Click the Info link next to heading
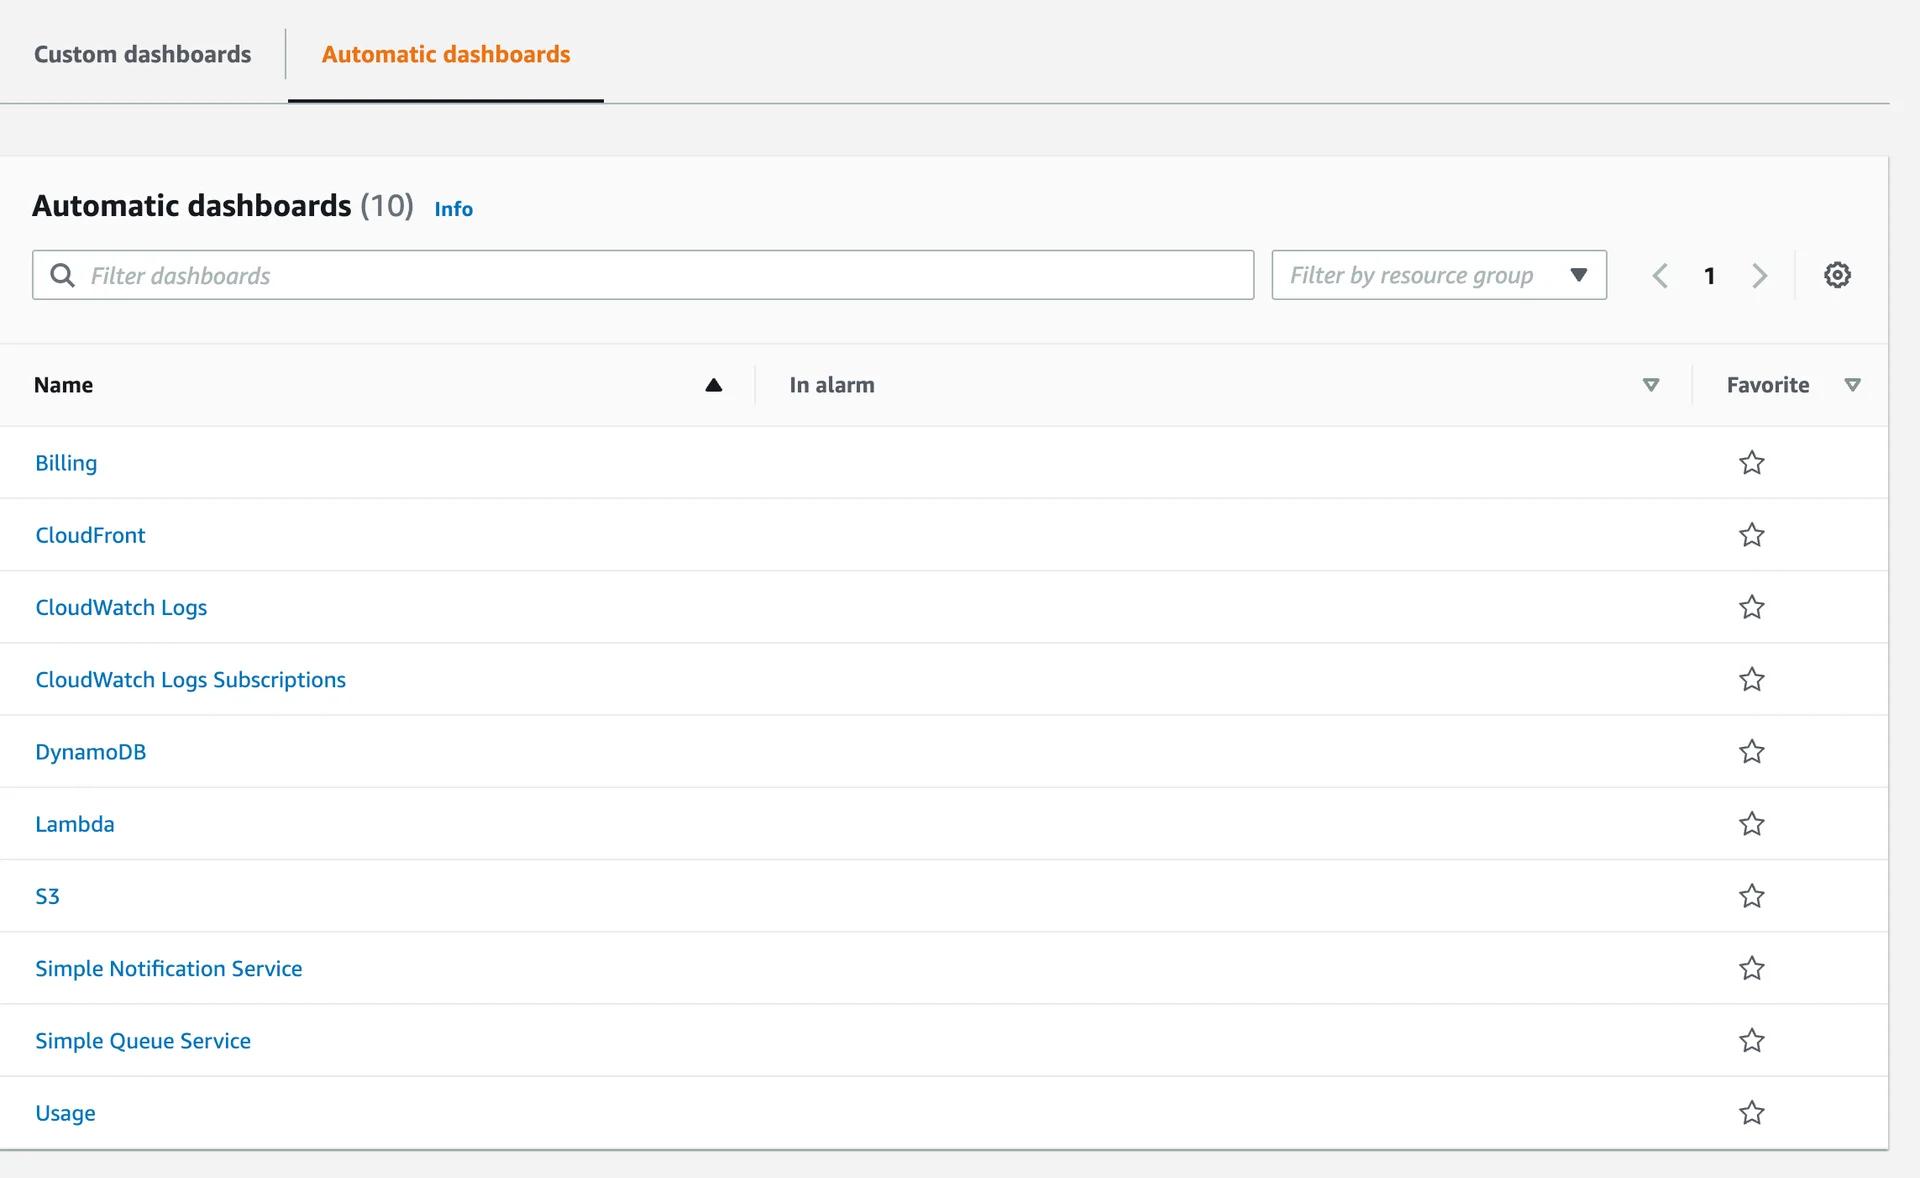Image resolution: width=1920 pixels, height=1178 pixels. (x=453, y=209)
